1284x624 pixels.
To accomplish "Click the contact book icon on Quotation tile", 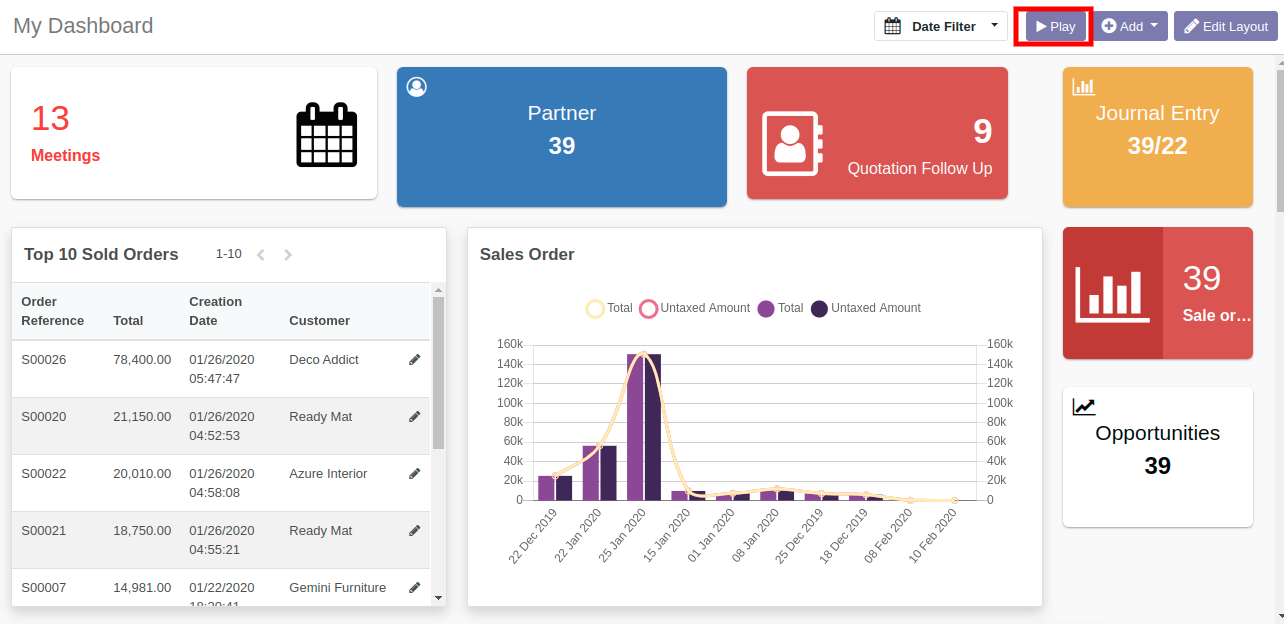I will (791, 144).
